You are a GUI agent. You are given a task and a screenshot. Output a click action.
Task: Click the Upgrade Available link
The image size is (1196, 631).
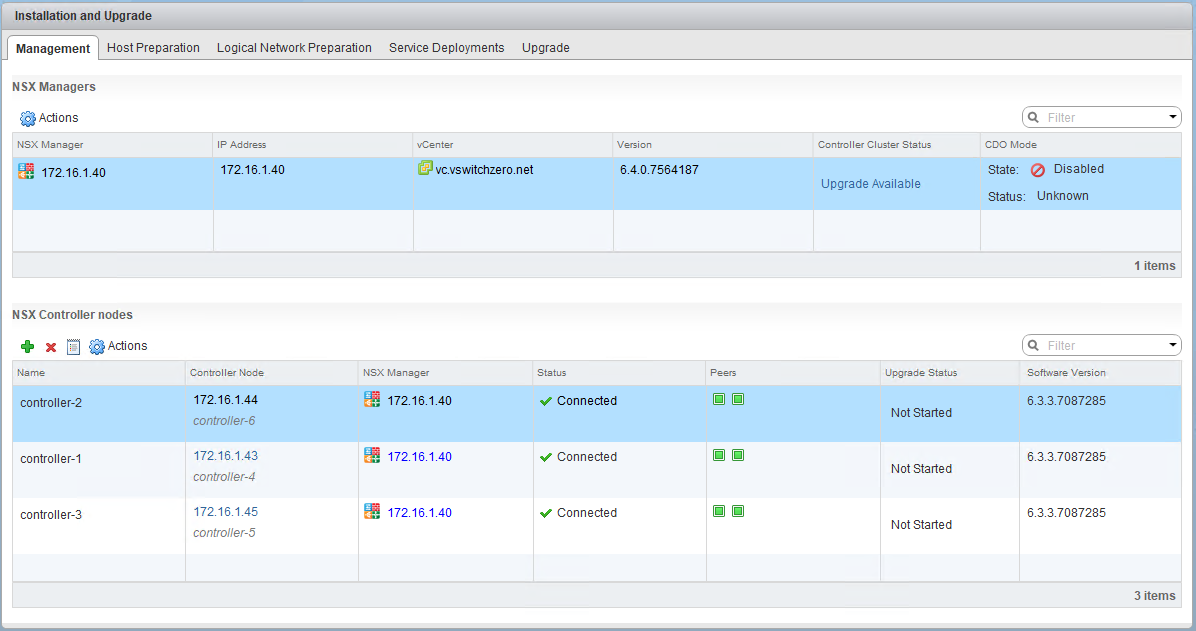click(870, 184)
